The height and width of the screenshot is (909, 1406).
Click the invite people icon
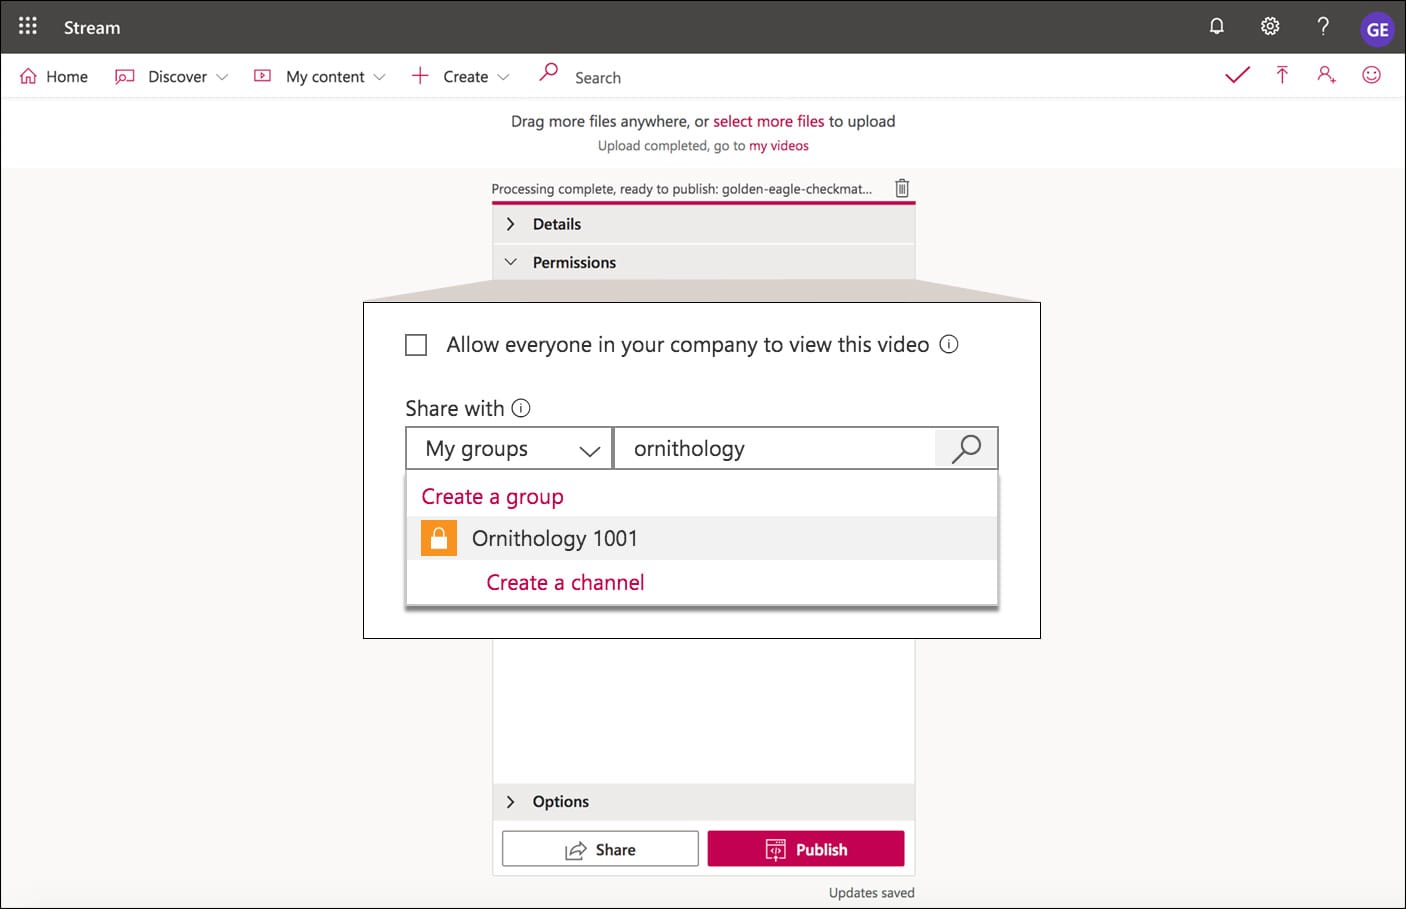coord(1326,75)
